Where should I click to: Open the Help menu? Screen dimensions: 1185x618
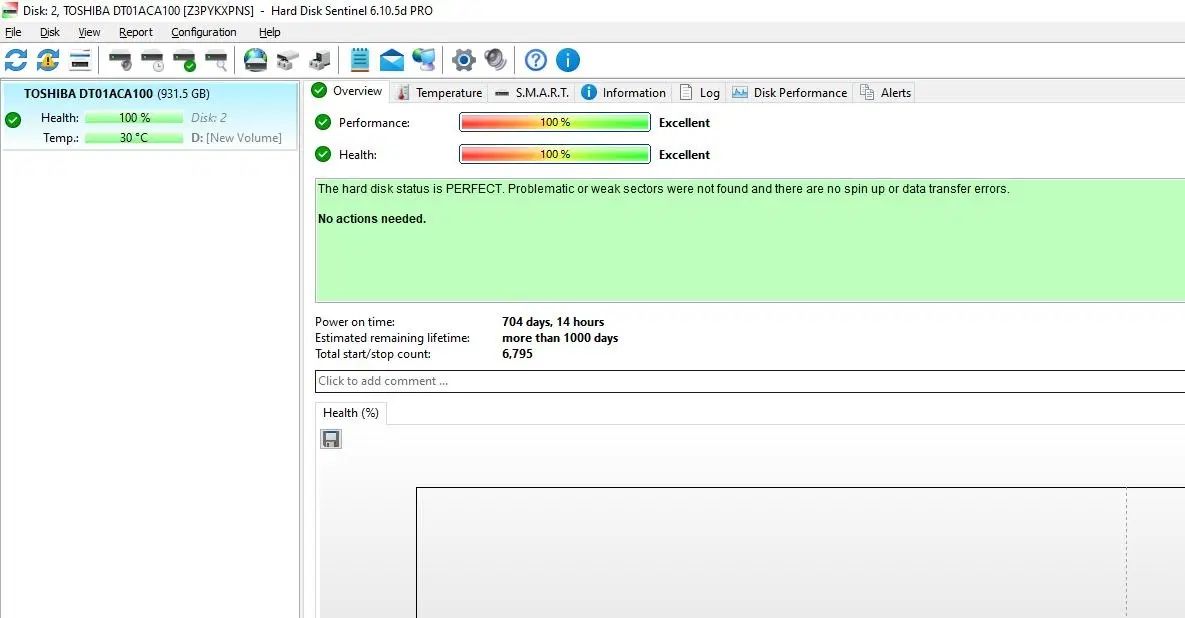coord(270,32)
